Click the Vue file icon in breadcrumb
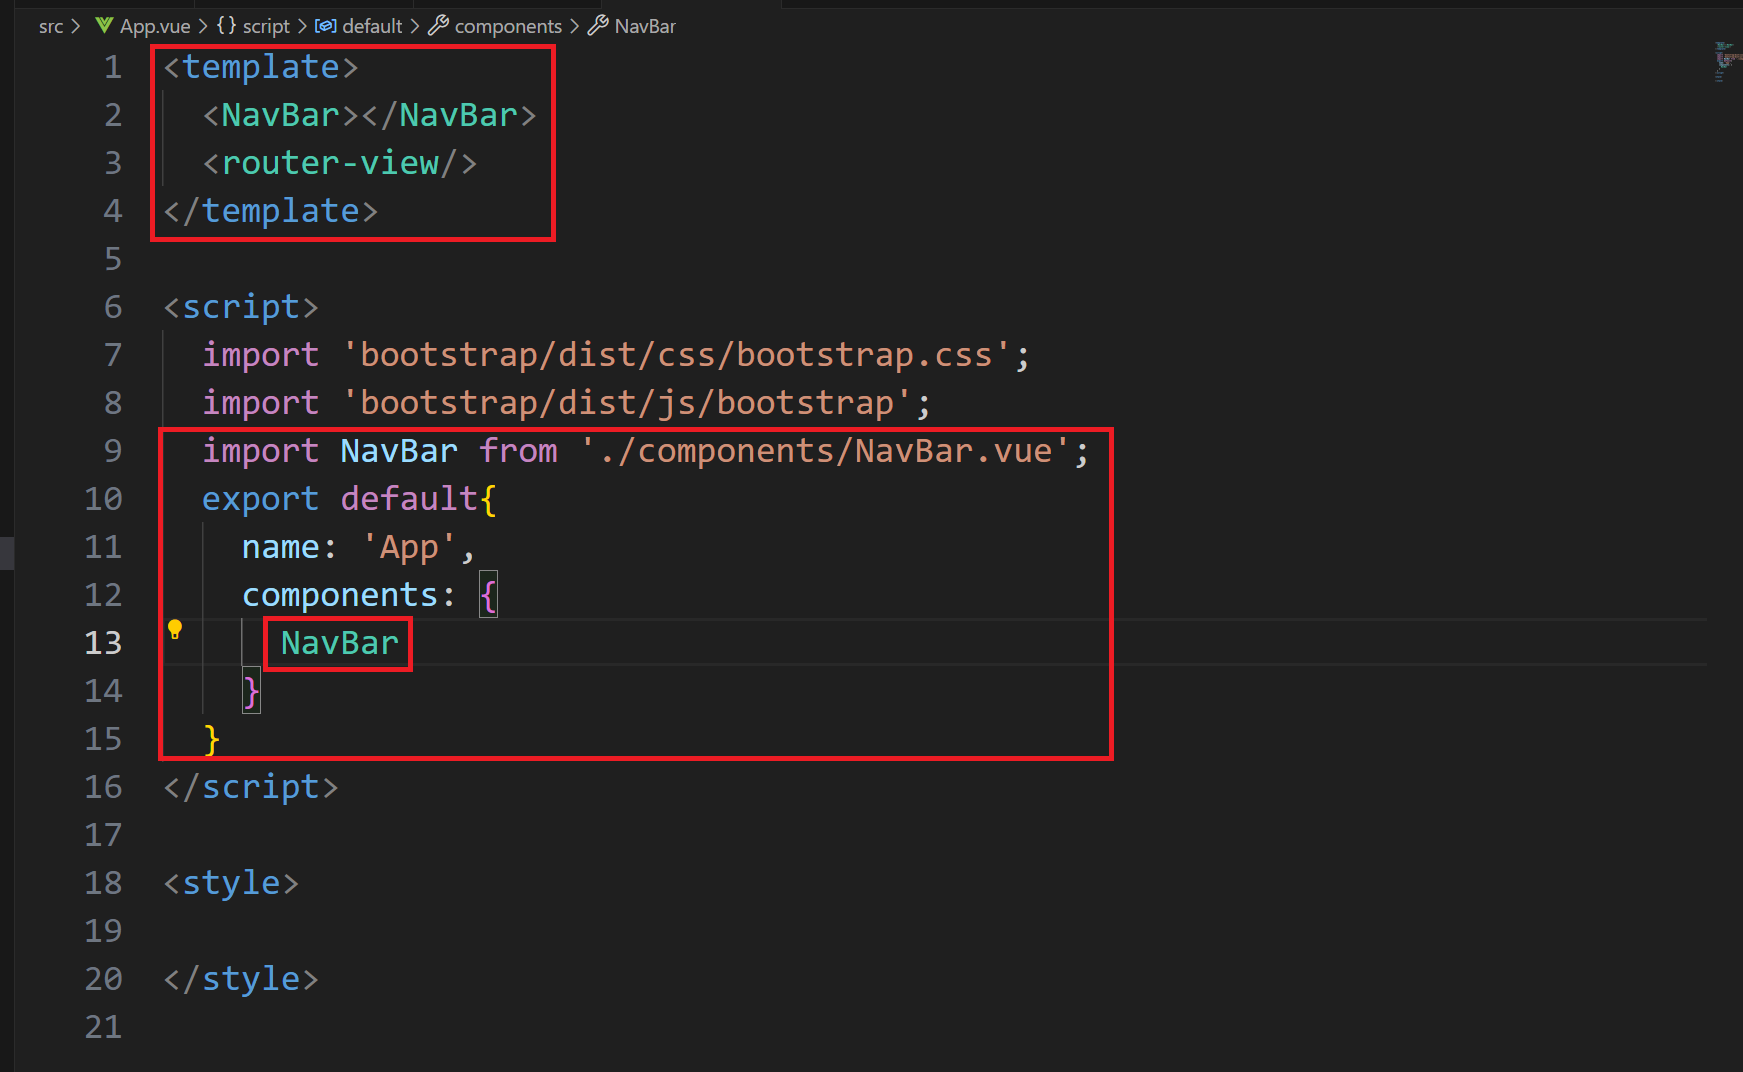The width and height of the screenshot is (1743, 1072). (x=104, y=25)
